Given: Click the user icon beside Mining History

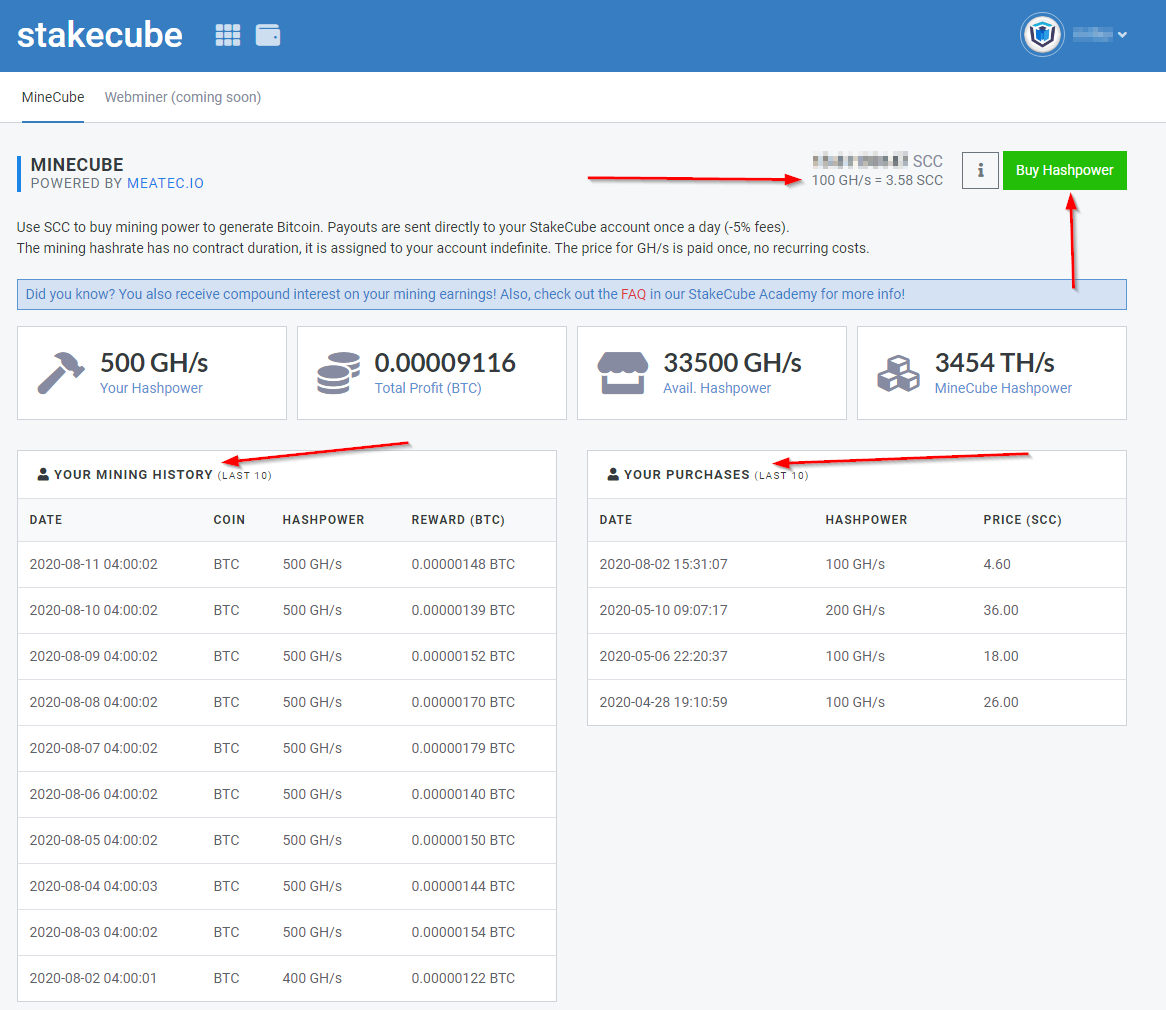Looking at the screenshot, I should [43, 475].
